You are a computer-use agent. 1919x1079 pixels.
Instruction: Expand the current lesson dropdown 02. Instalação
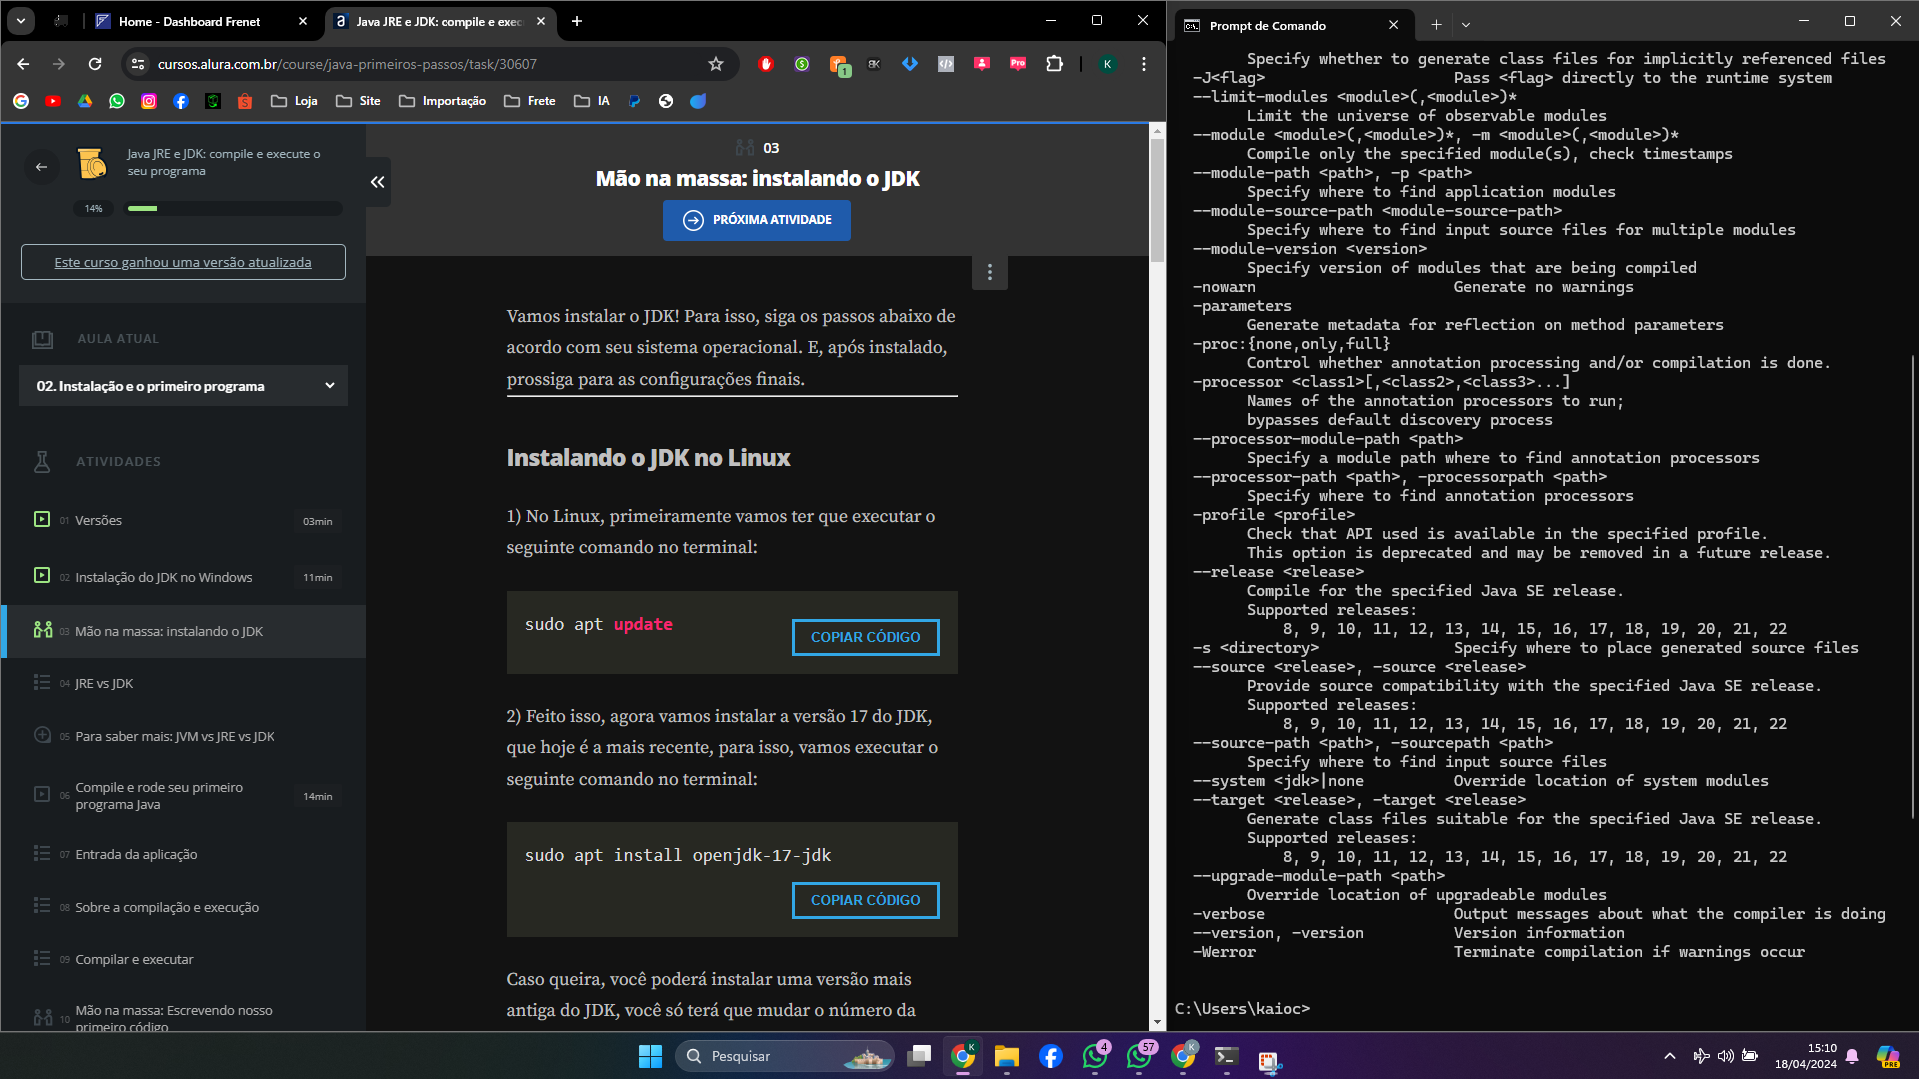pos(183,386)
